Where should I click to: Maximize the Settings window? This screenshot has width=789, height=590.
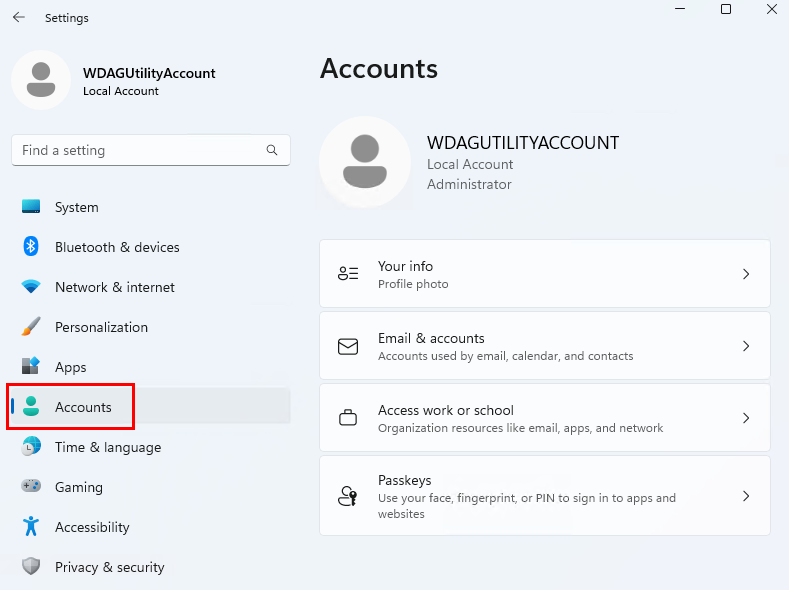[x=726, y=9]
